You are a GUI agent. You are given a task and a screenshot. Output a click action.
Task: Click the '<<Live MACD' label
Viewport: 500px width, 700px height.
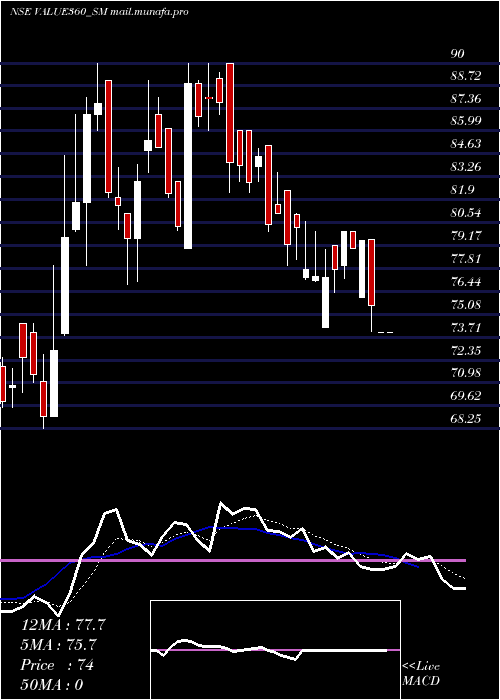click(421, 674)
